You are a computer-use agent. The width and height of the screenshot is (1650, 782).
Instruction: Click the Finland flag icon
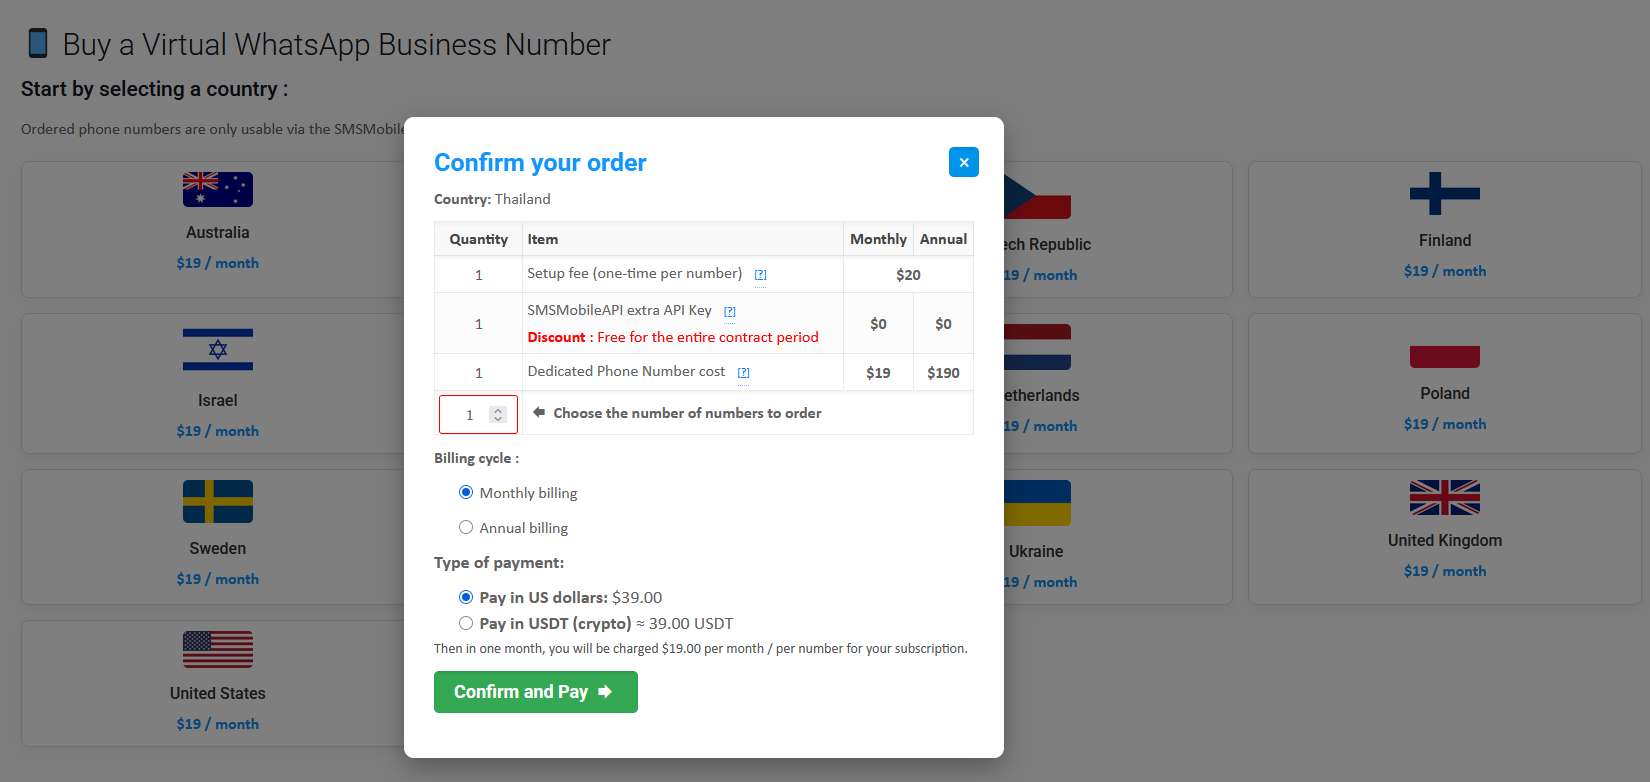tap(1445, 194)
